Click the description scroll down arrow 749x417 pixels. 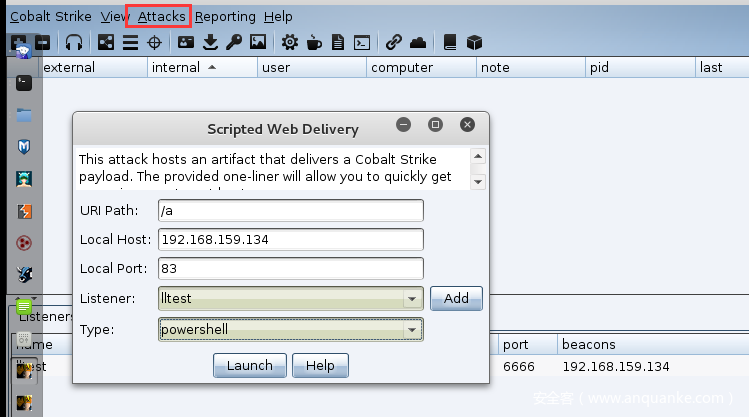[478, 182]
